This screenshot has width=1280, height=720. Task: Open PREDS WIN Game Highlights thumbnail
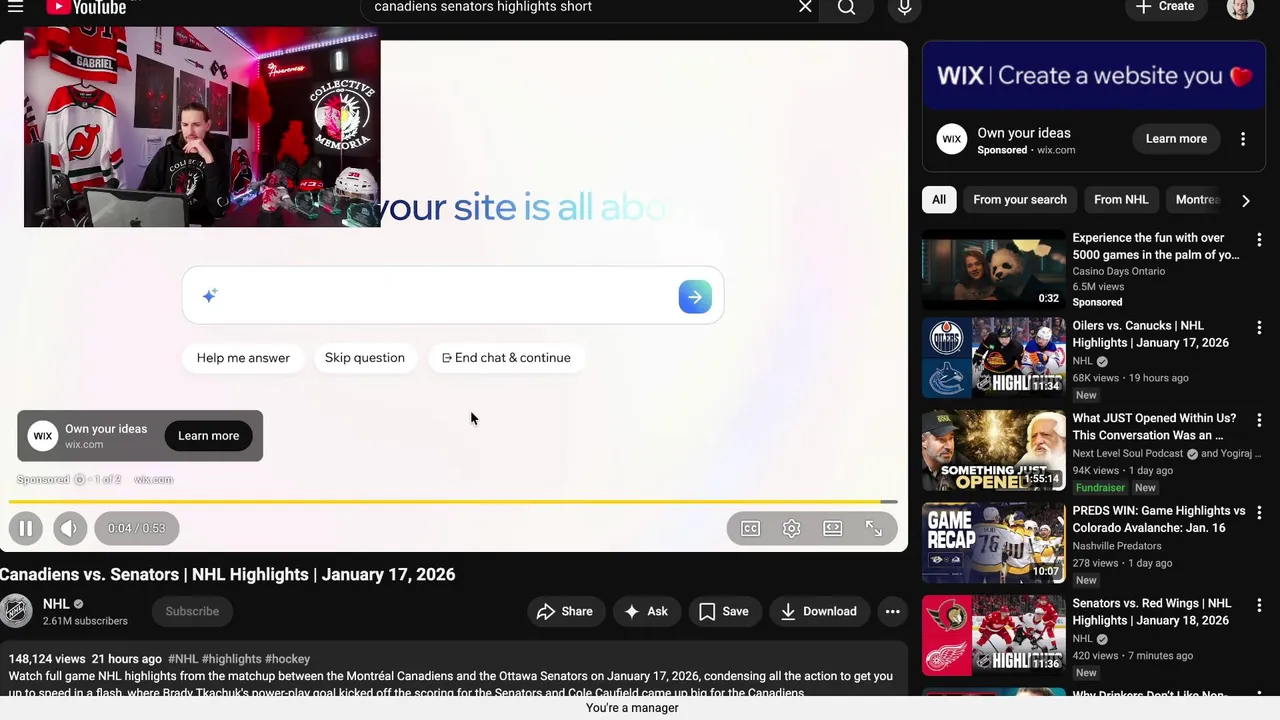click(994, 543)
